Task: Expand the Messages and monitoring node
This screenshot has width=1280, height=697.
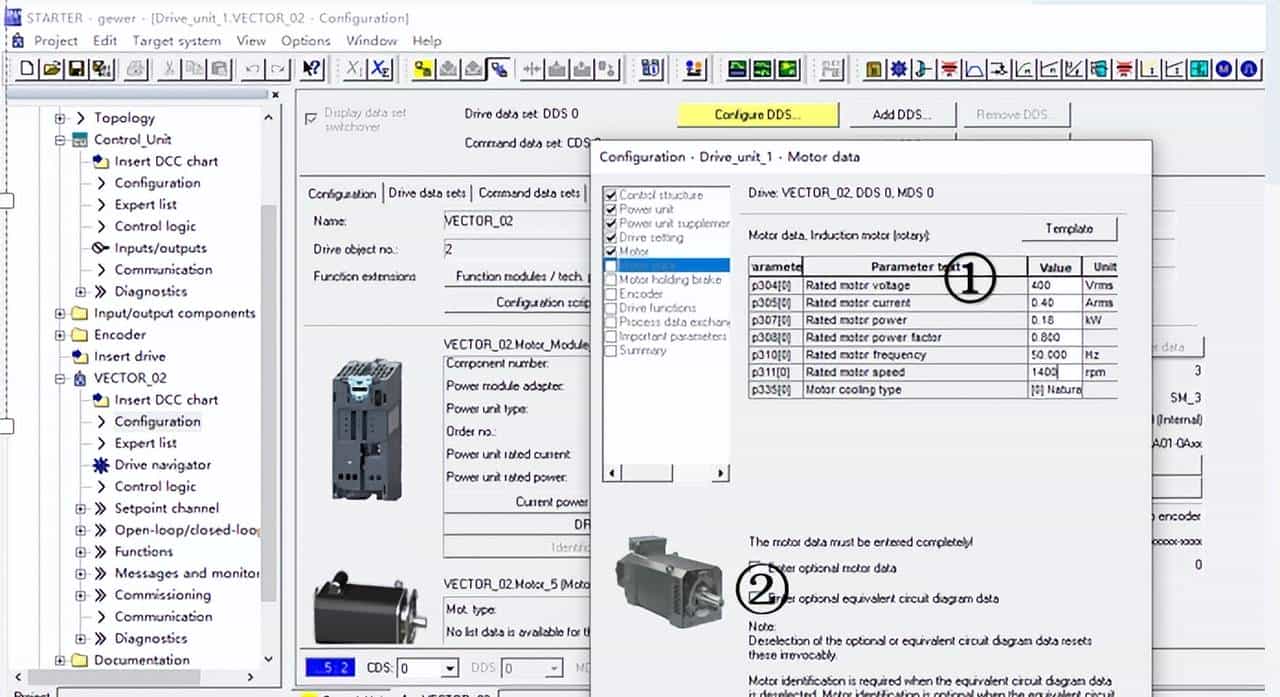Action: click(81, 573)
